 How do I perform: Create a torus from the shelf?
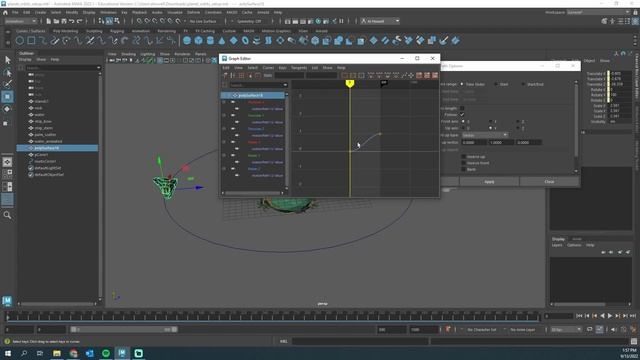click(245, 40)
